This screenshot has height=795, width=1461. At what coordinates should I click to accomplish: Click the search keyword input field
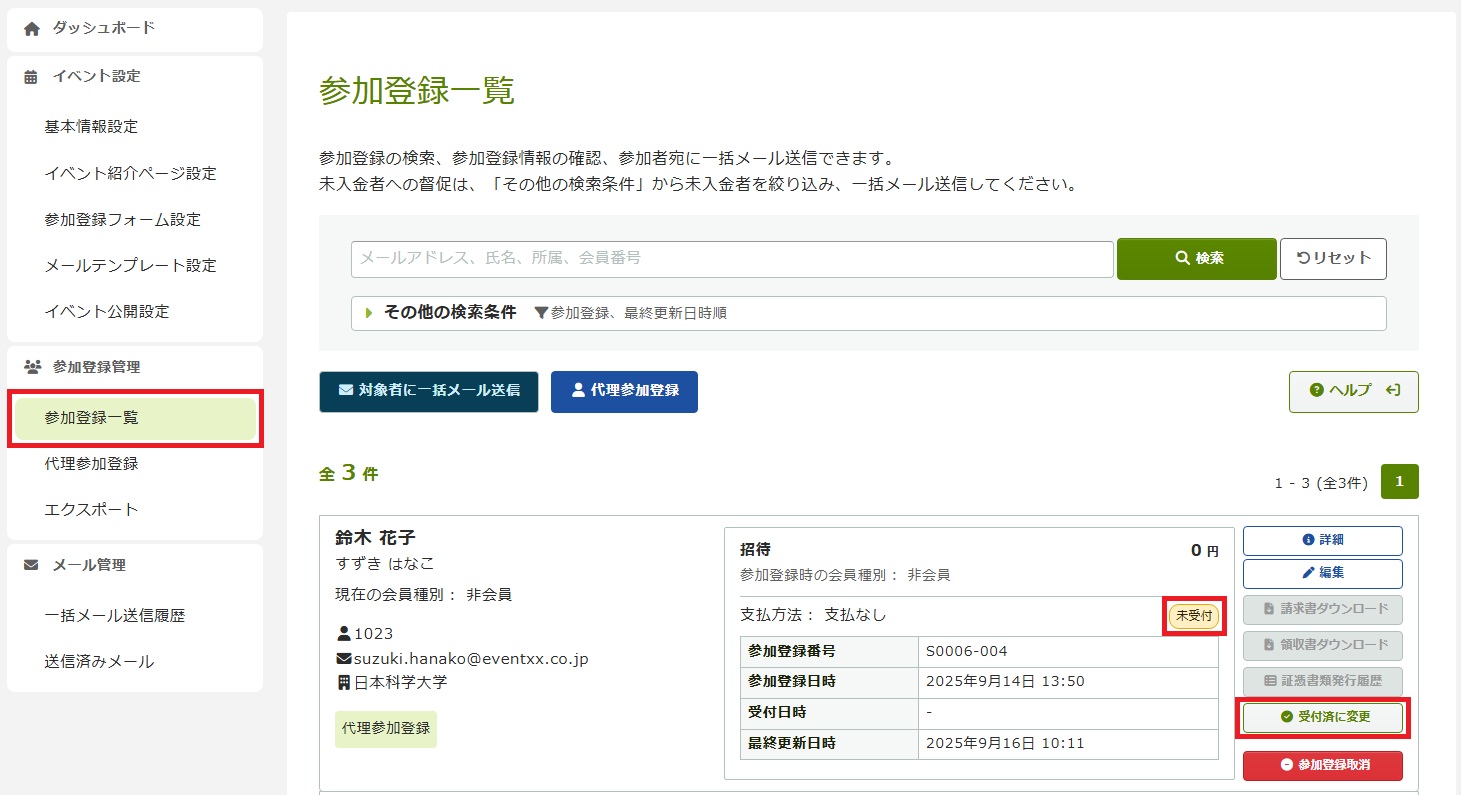click(x=732, y=258)
